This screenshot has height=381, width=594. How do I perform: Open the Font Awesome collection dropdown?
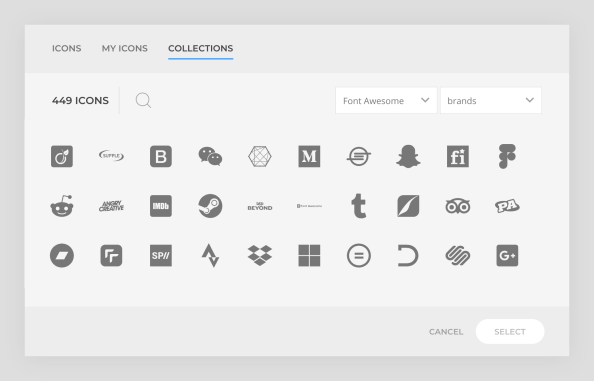click(386, 100)
